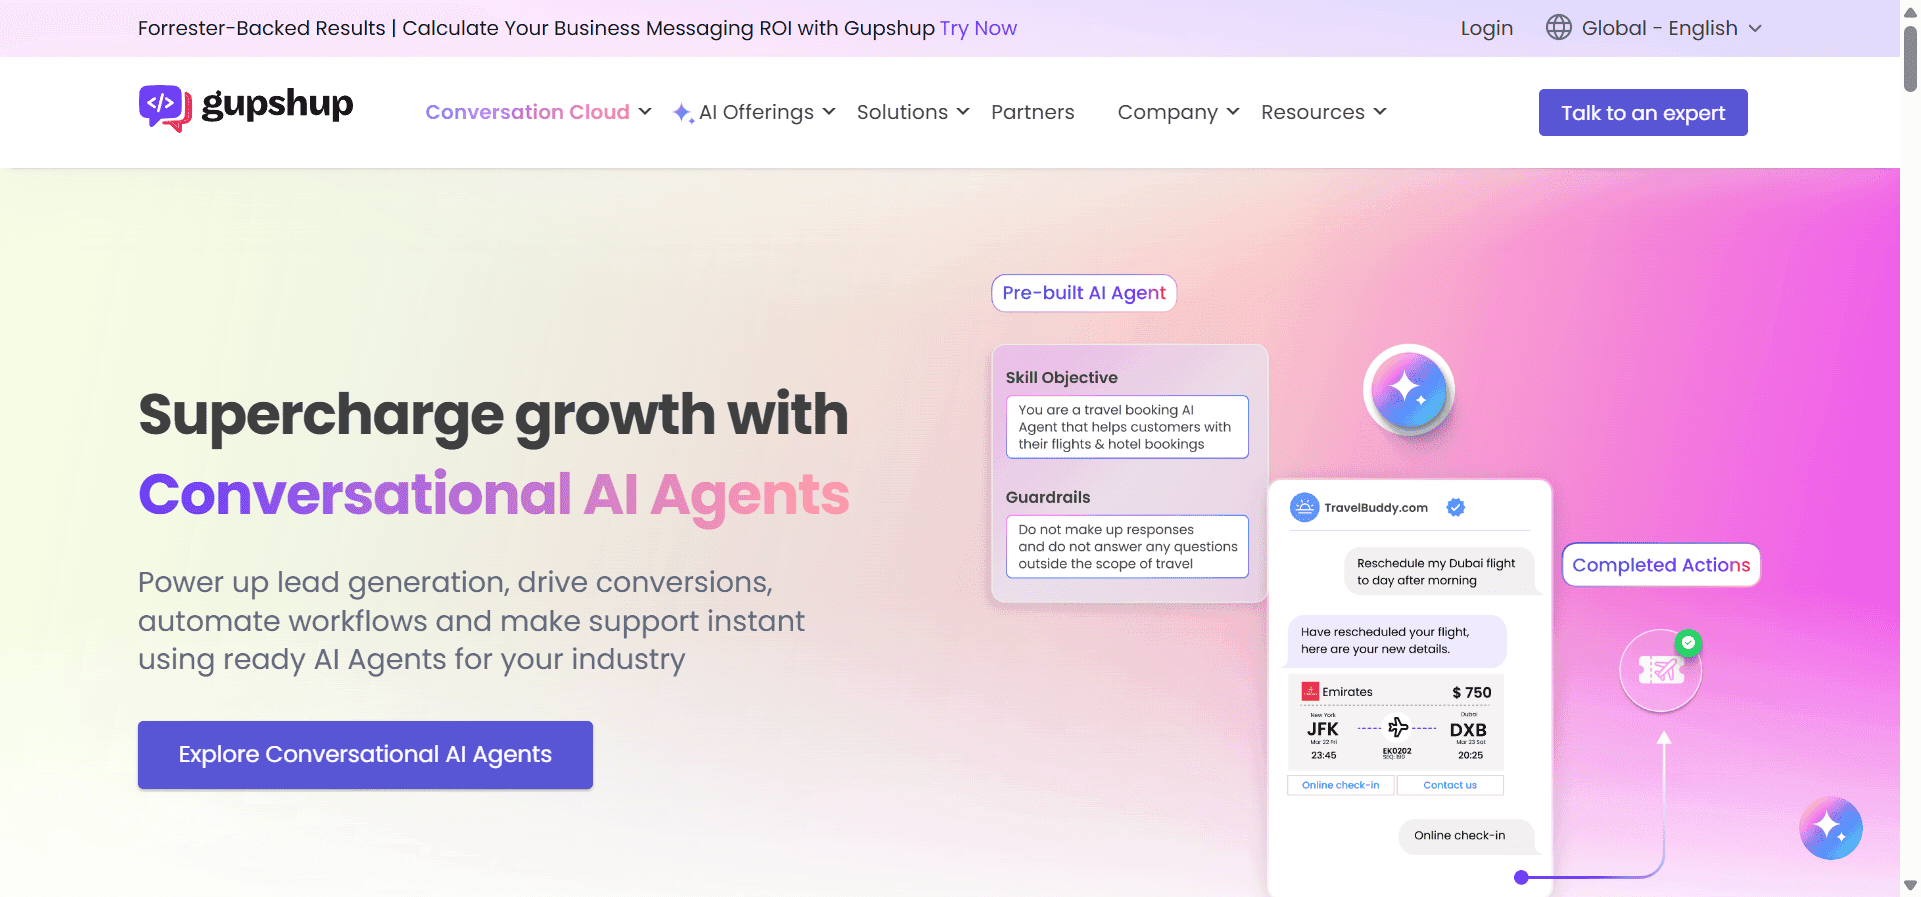Click the TravelBuddy.com avatar icon
This screenshot has width=1921, height=897.
pyautogui.click(x=1303, y=507)
